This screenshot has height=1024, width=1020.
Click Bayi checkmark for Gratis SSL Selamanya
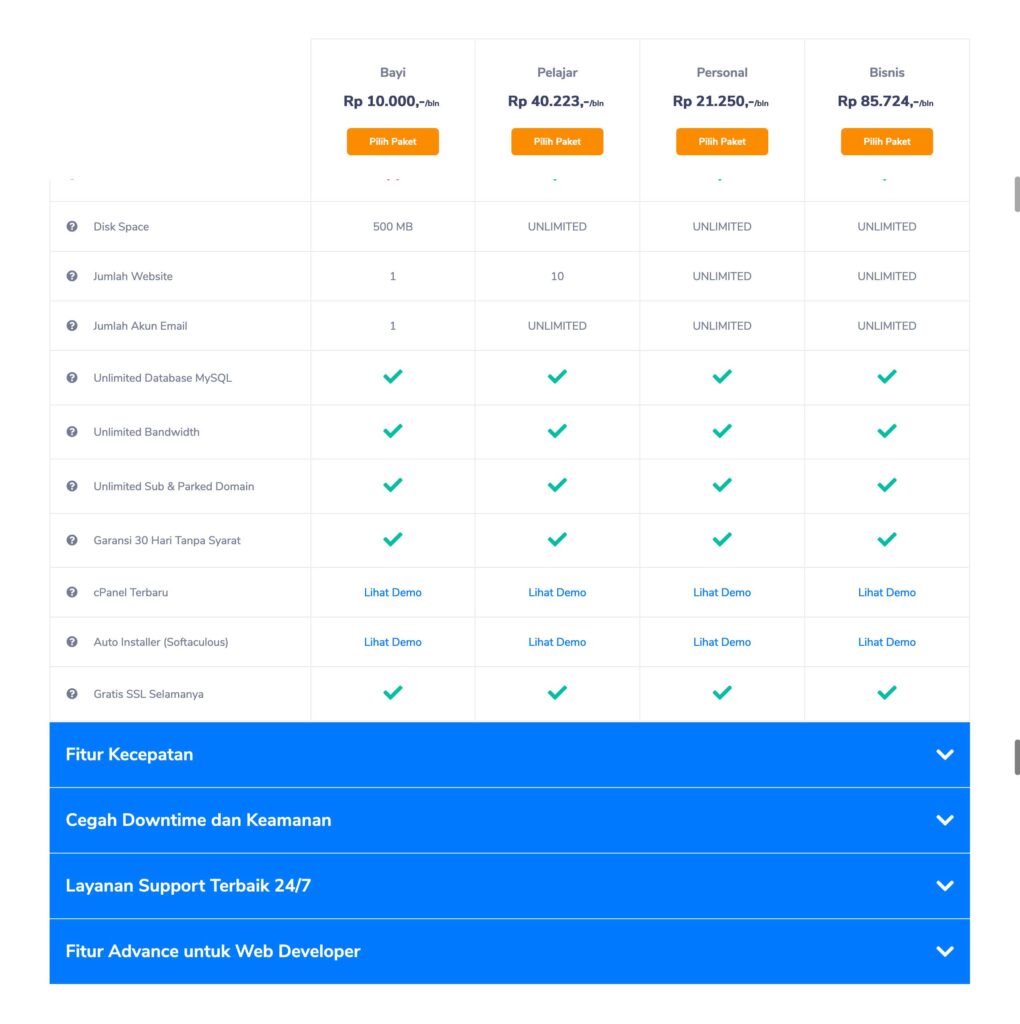(x=392, y=692)
